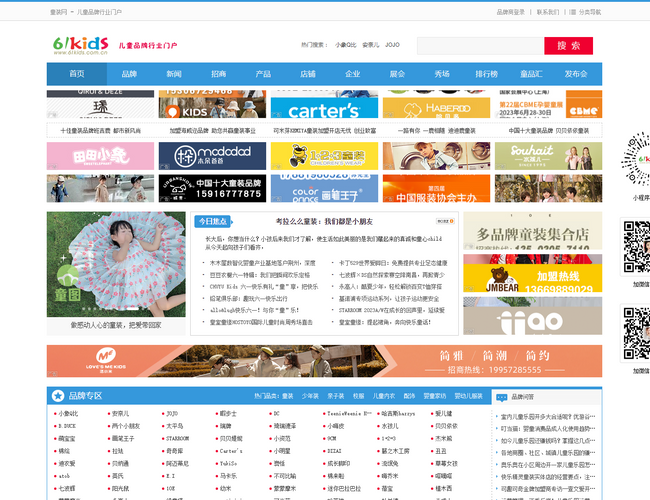The image size is (650, 500).
Task: Click the MORE button in news box
Action: (x=445, y=221)
